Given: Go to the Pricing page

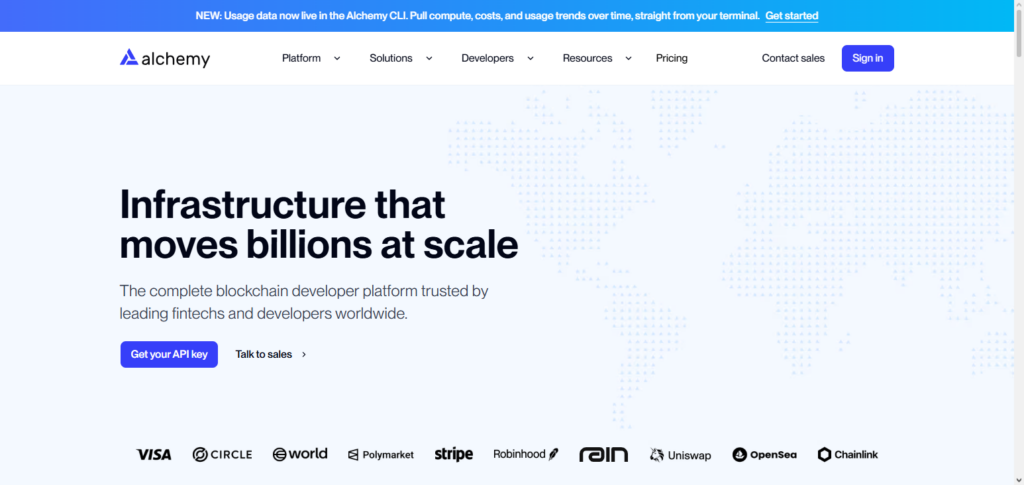Looking at the screenshot, I should pos(671,58).
